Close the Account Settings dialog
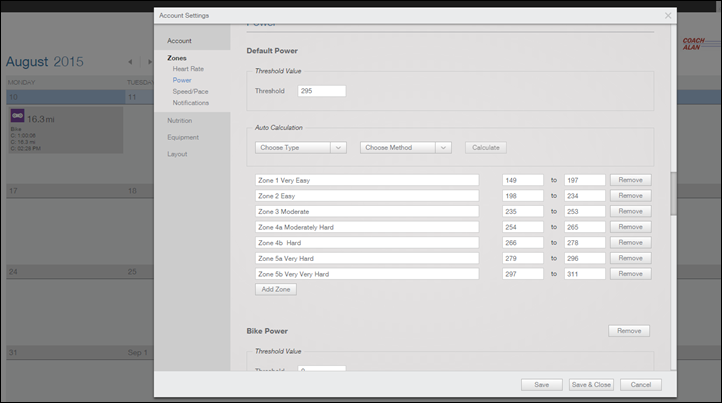722x403 pixels. click(668, 16)
